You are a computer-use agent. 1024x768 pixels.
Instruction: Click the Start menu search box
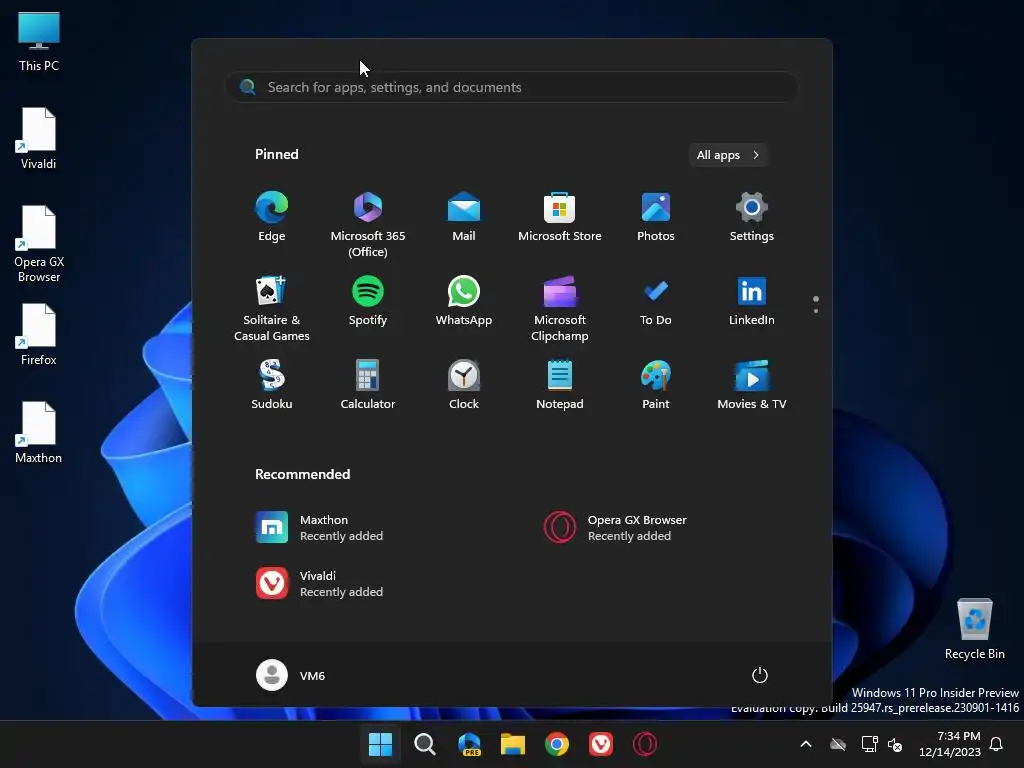click(512, 87)
